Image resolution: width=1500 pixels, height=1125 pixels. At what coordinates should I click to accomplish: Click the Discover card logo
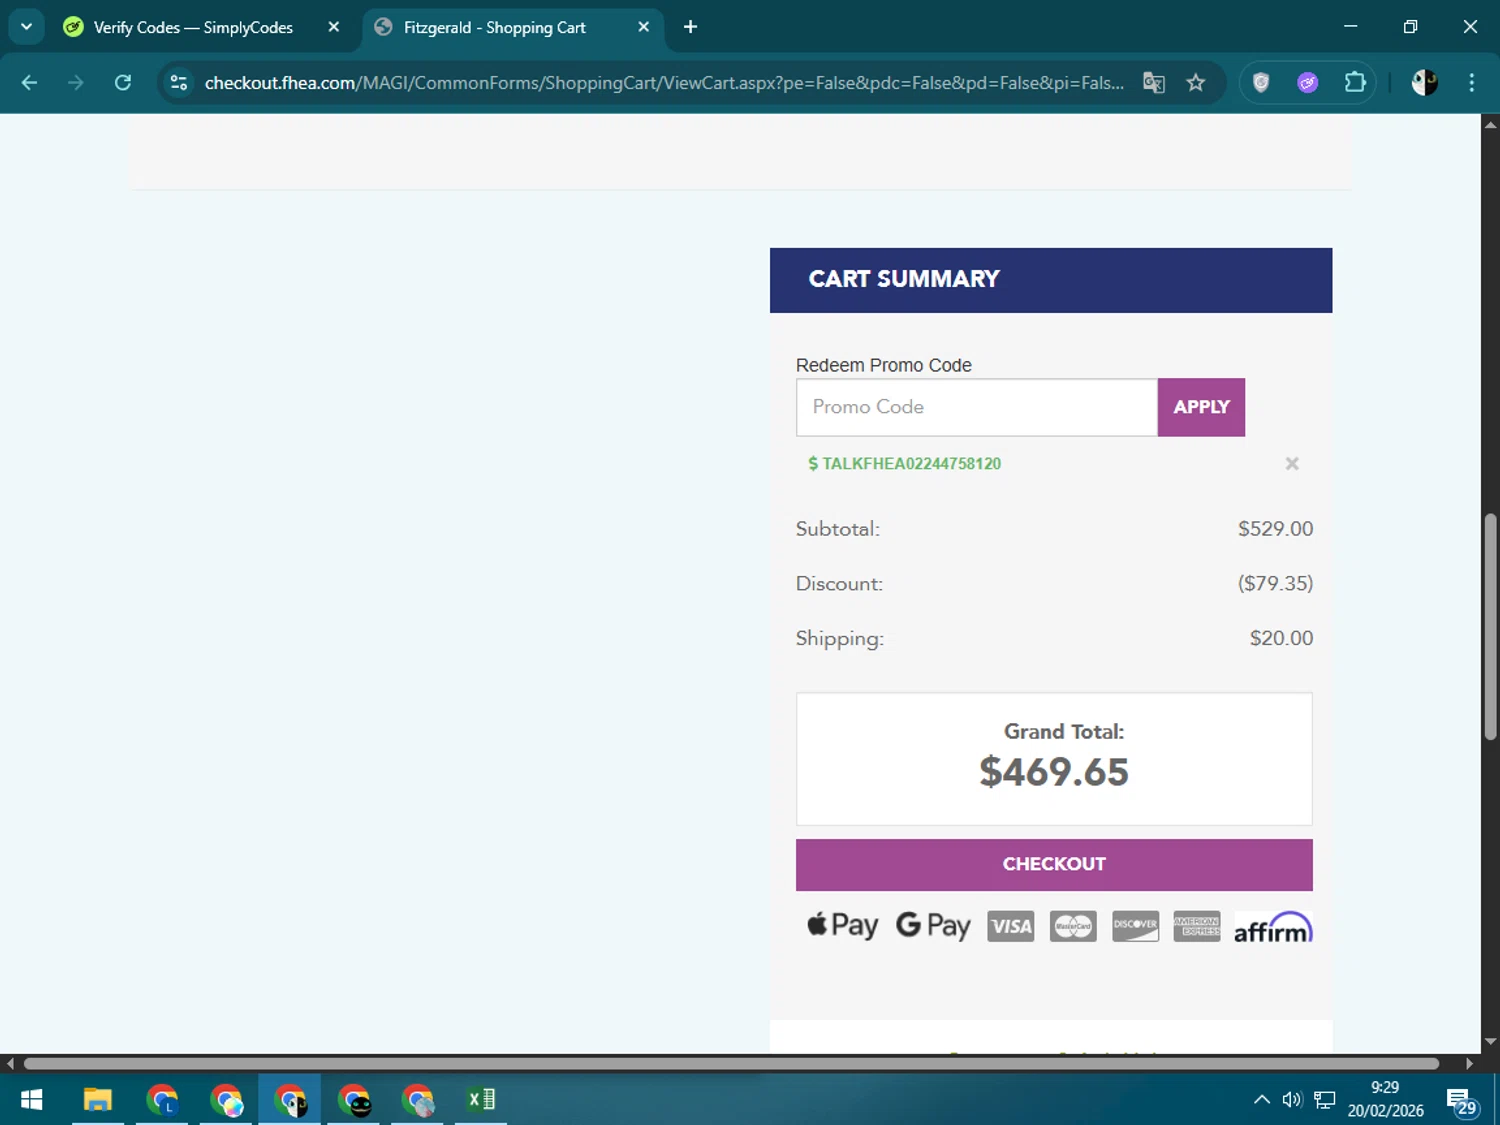pyautogui.click(x=1135, y=927)
